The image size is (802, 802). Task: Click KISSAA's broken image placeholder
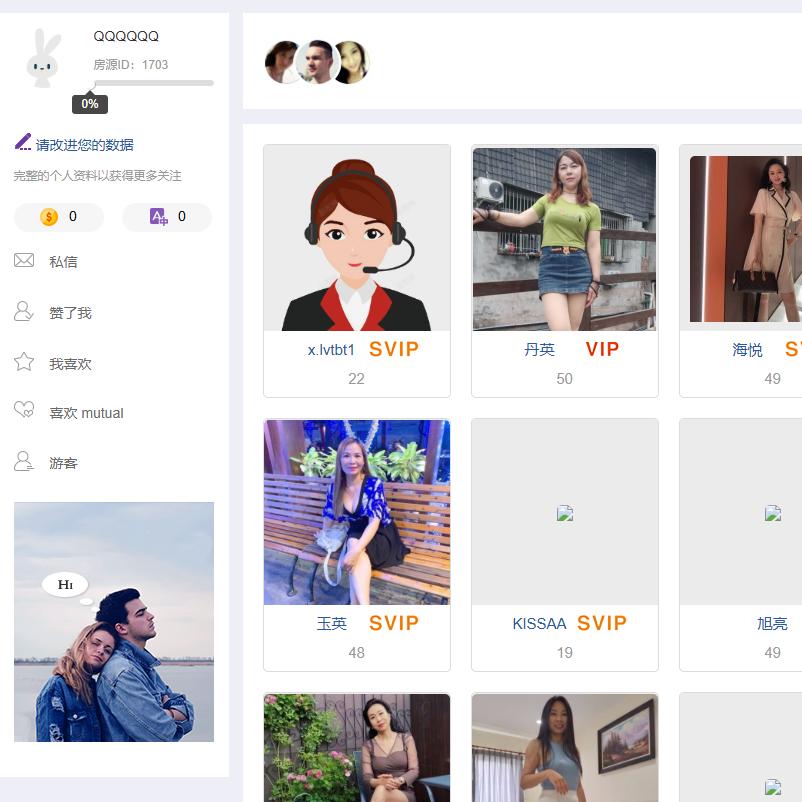(x=565, y=513)
